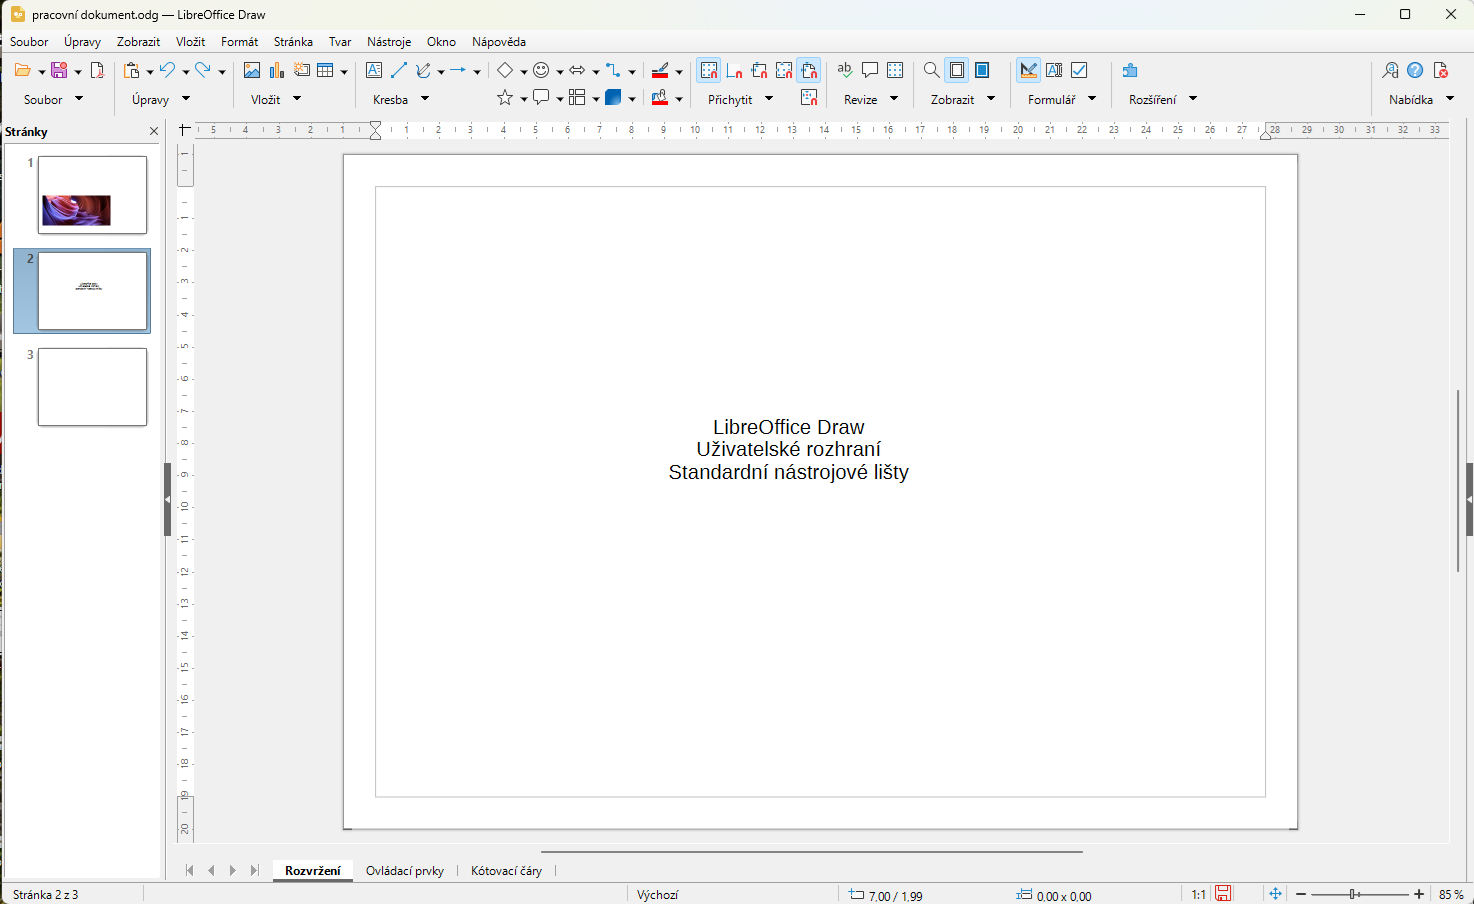Click the line color red swatch
Viewport: 1474px width, 904px height.
pyautogui.click(x=660, y=70)
